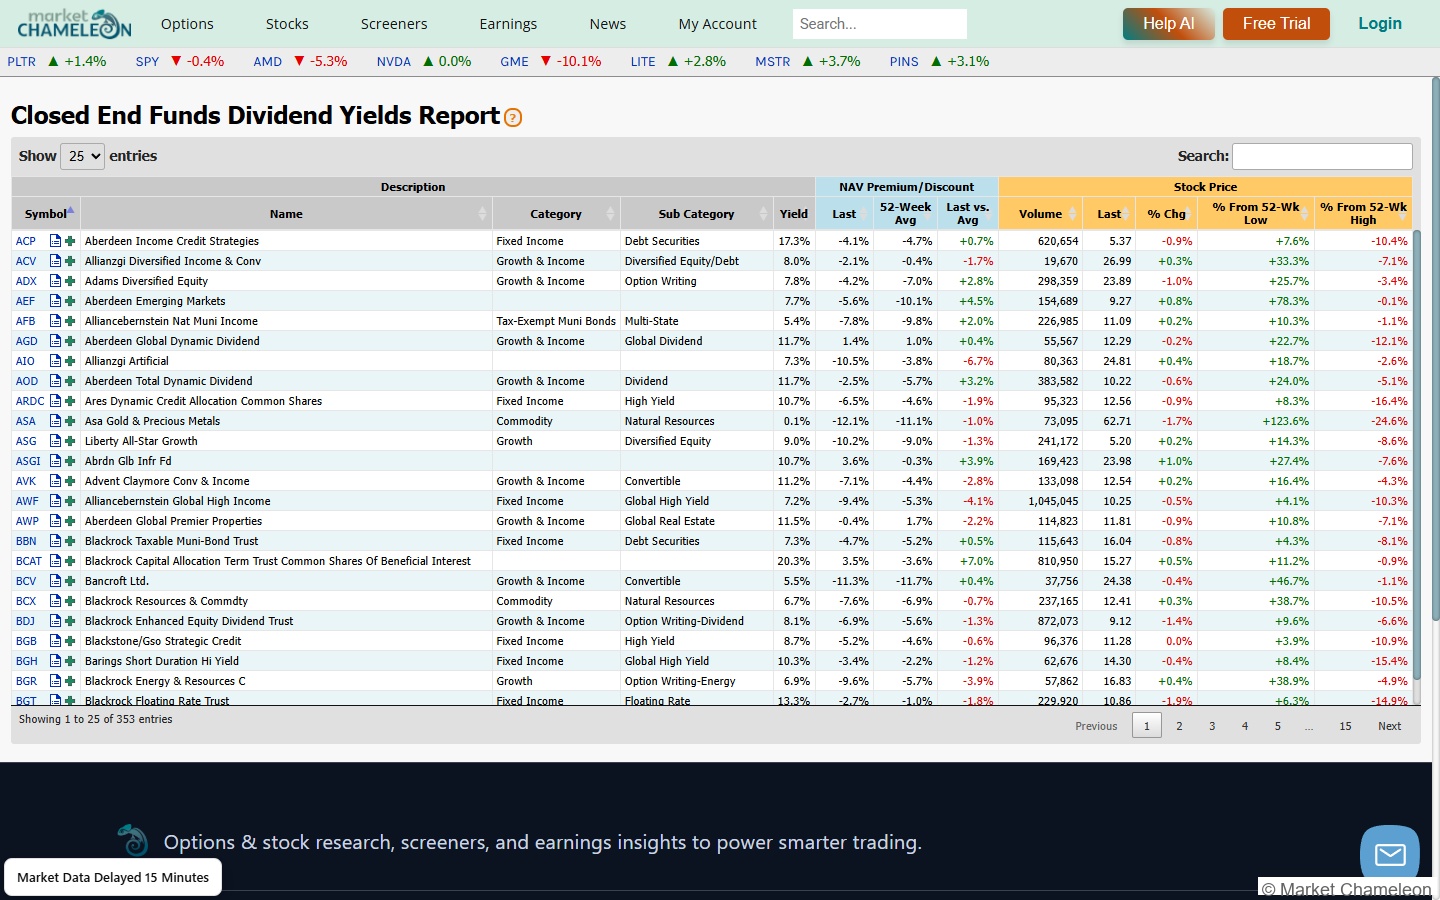This screenshot has width=1440, height=900.
Task: Open the BCAT symbol link
Action: click(x=29, y=561)
